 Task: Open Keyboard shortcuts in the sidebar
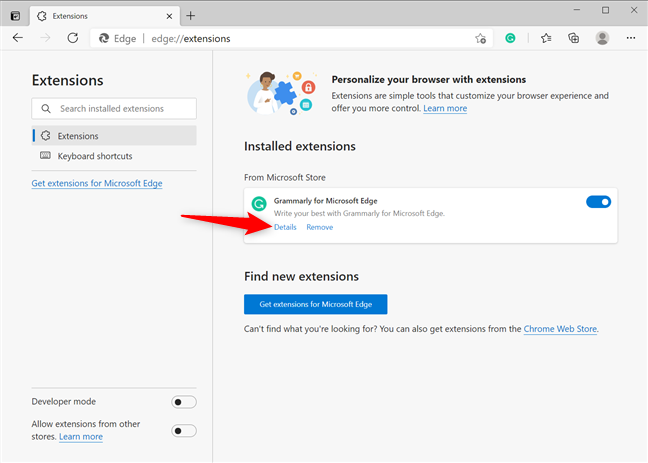[x=114, y=156]
